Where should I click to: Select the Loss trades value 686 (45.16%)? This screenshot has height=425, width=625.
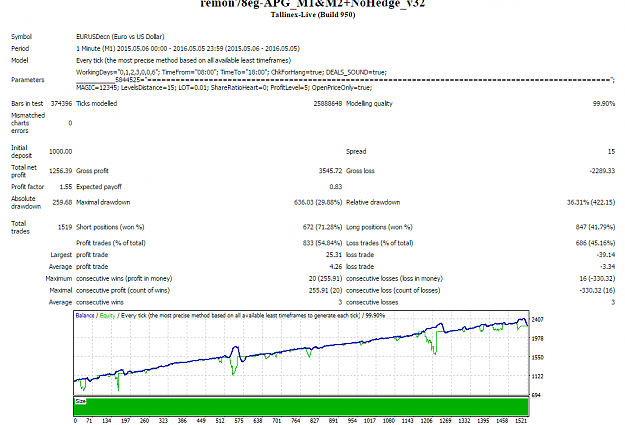pos(595,243)
